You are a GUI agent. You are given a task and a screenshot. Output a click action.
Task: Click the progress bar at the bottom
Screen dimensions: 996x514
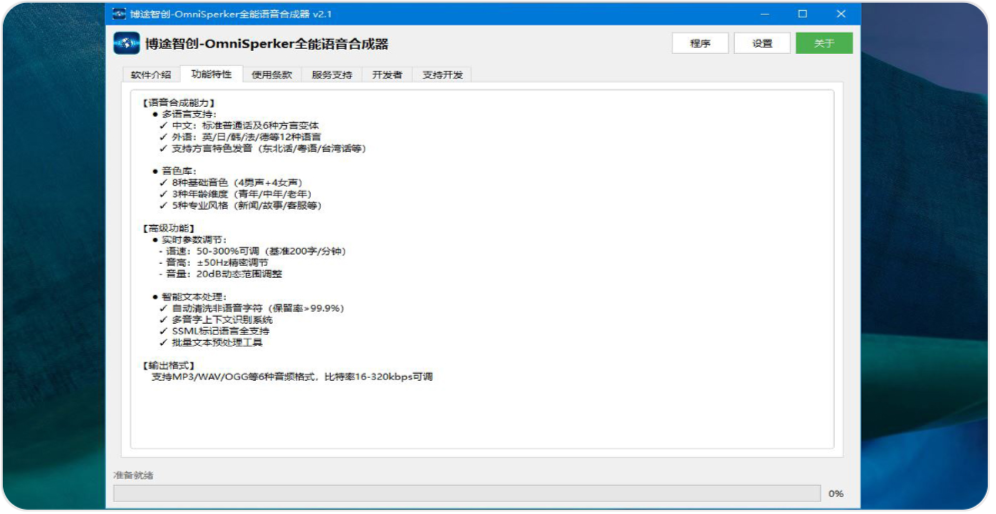pyautogui.click(x=467, y=494)
